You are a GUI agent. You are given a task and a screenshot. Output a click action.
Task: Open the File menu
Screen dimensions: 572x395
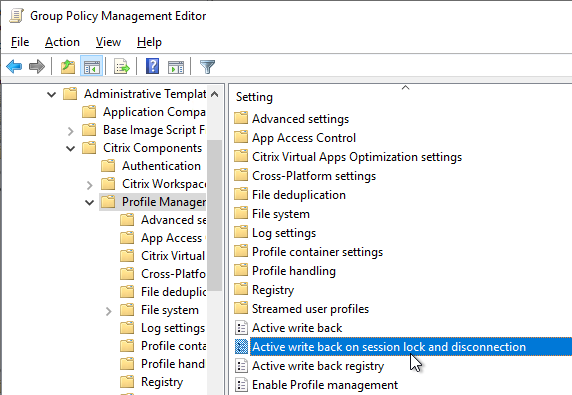pyautogui.click(x=20, y=42)
